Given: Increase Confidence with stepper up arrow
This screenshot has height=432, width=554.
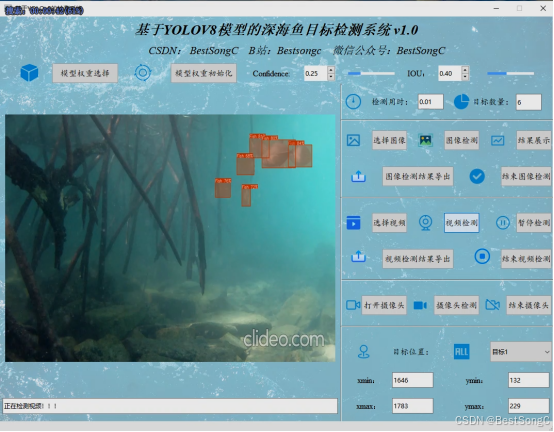Looking at the screenshot, I should [x=331, y=70].
